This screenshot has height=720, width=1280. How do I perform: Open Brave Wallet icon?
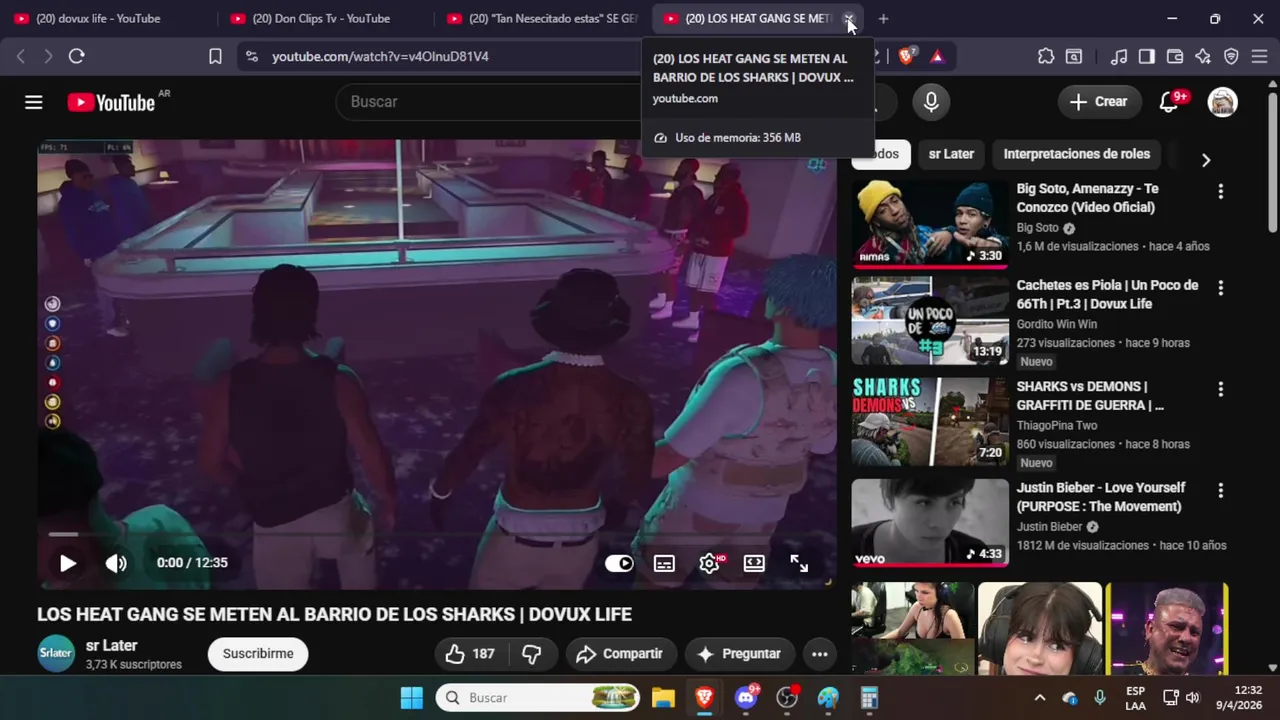(1175, 57)
